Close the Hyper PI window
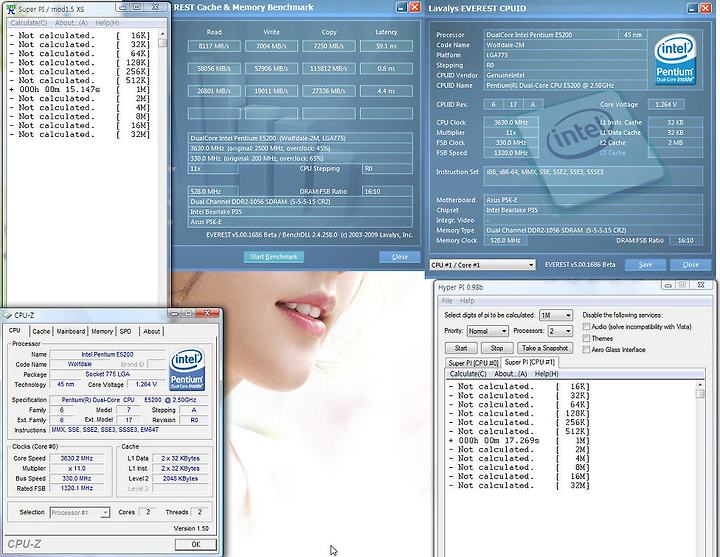The image size is (720, 557). pyautogui.click(x=701, y=285)
